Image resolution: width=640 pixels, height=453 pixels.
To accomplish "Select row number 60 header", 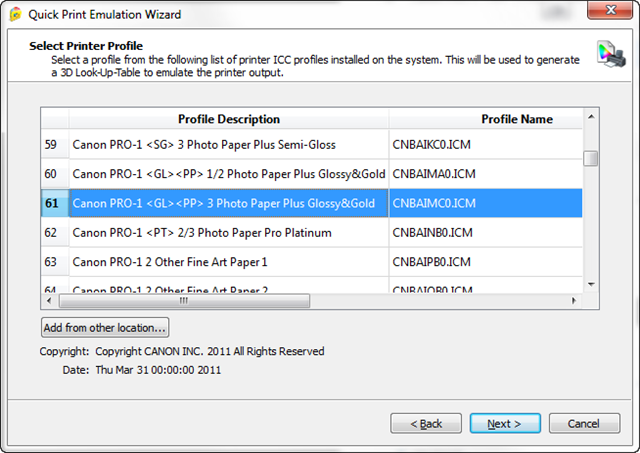I will (55, 174).
